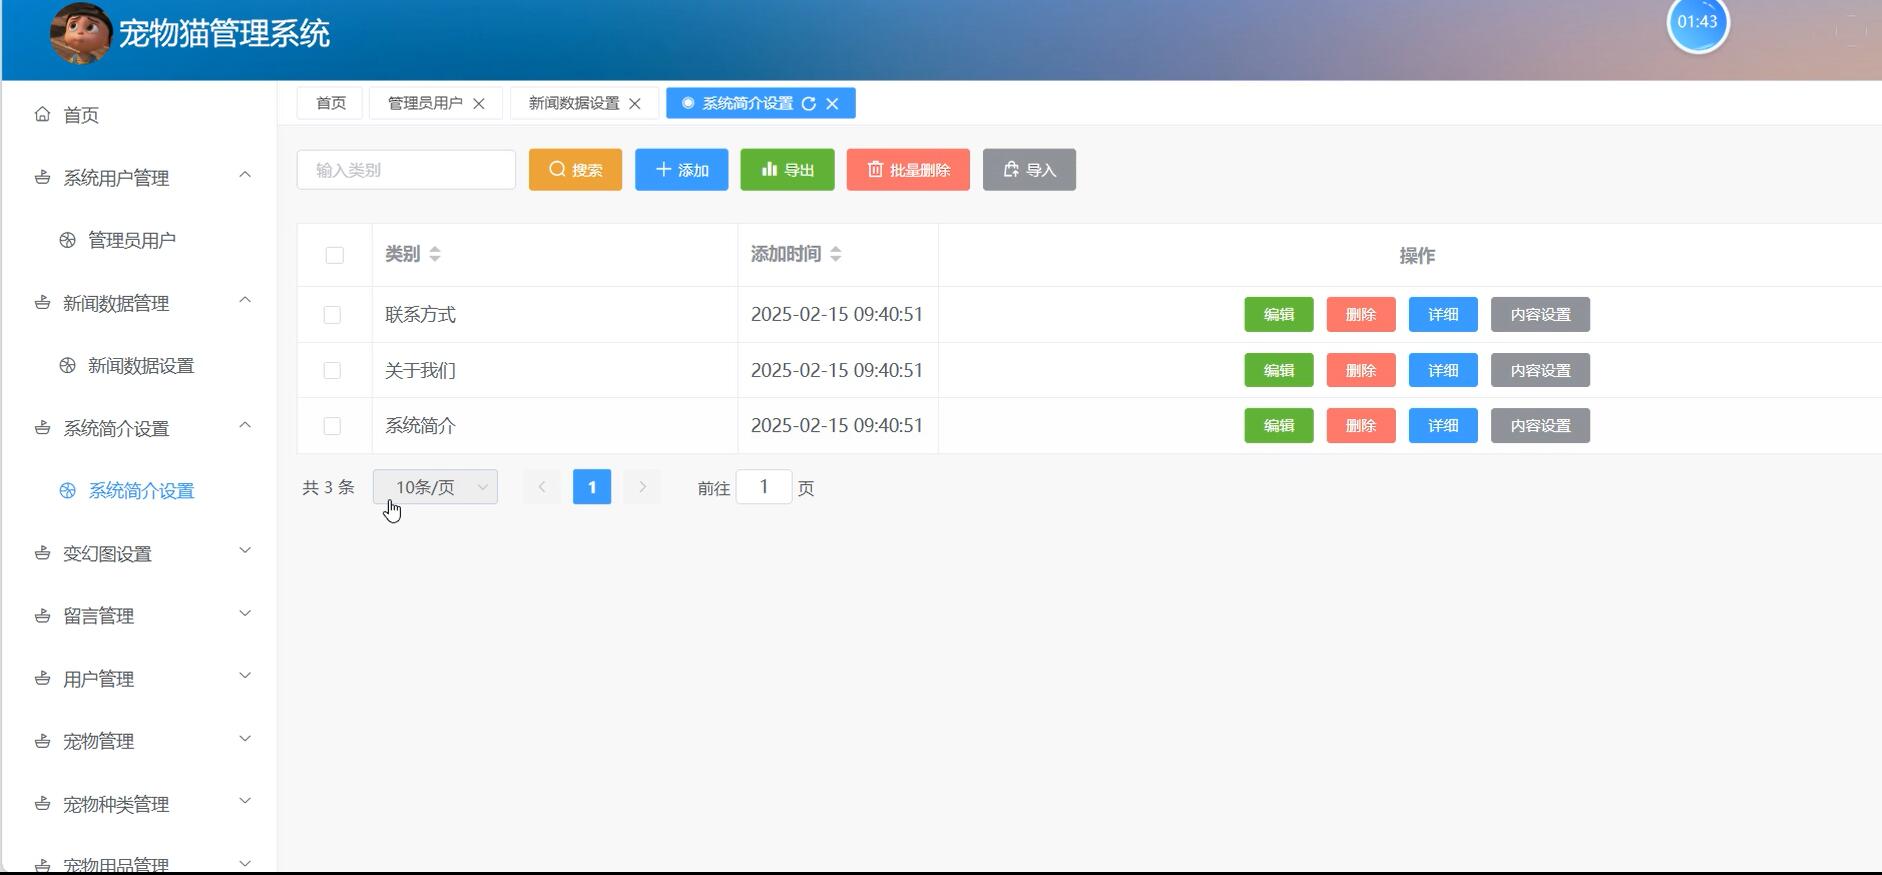The image size is (1882, 875).
Task: Click the refresh icon on 系统简介设置 tab
Action: pyautogui.click(x=809, y=103)
